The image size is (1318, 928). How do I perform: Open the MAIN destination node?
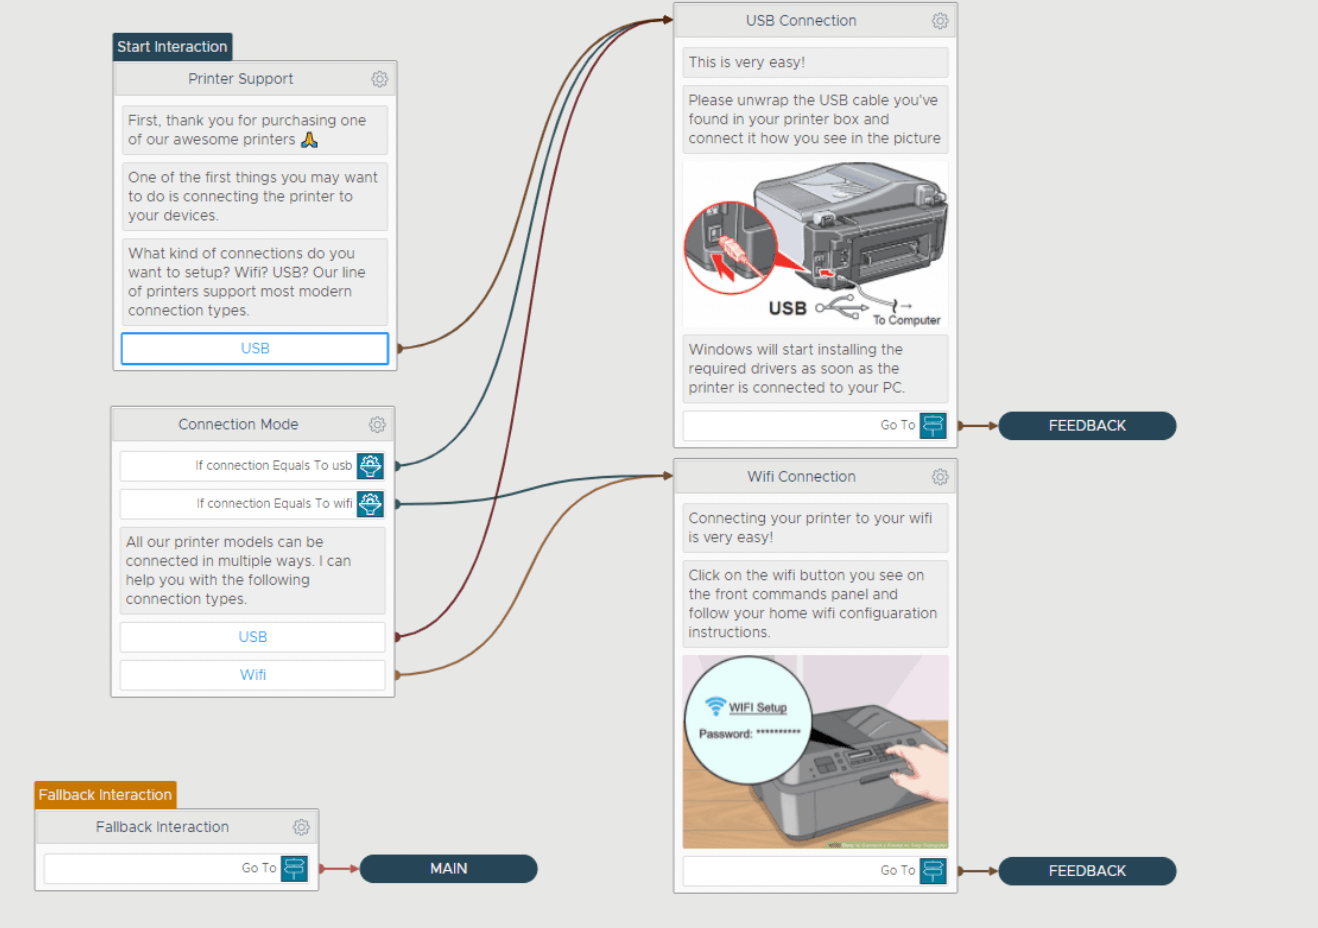pos(449,869)
